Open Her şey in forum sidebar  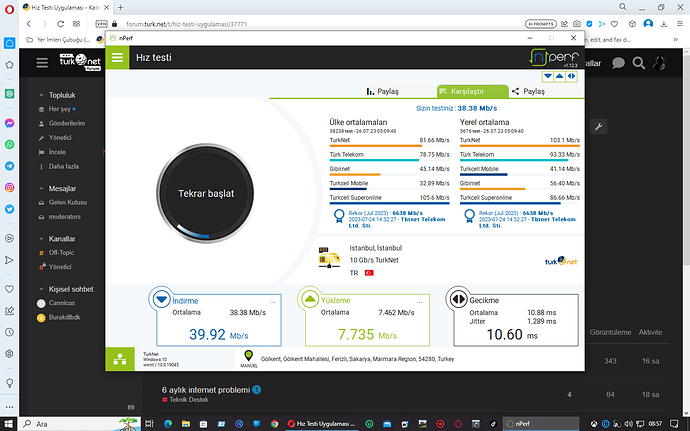pyautogui.click(x=57, y=109)
